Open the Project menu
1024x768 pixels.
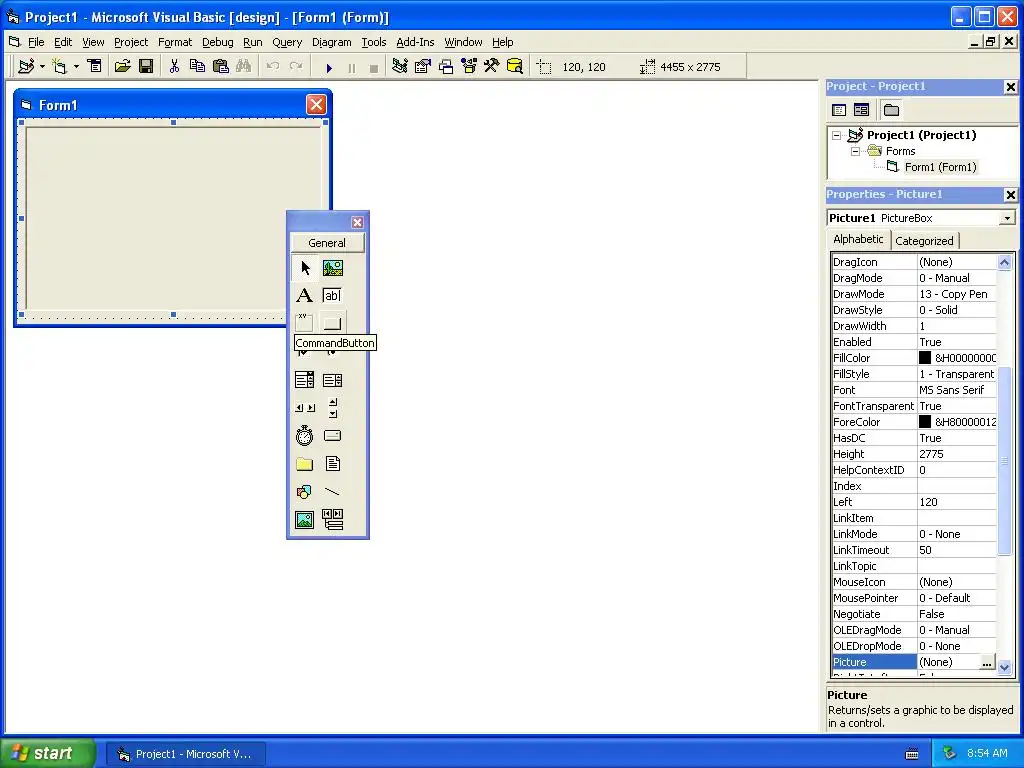[131, 42]
